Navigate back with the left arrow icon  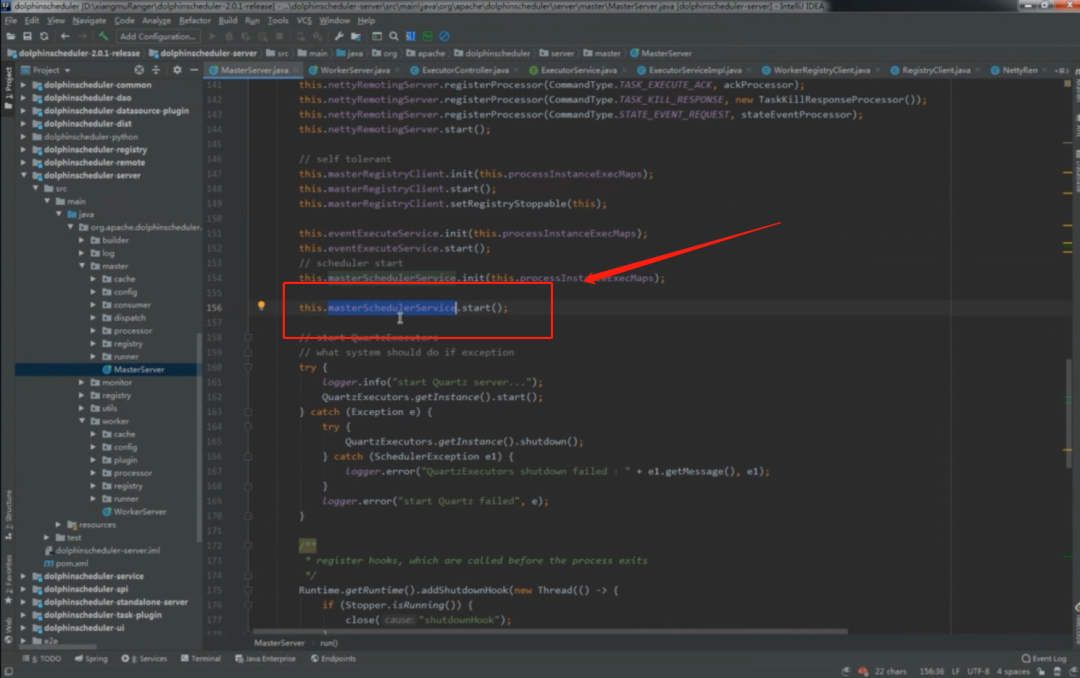tap(65, 37)
